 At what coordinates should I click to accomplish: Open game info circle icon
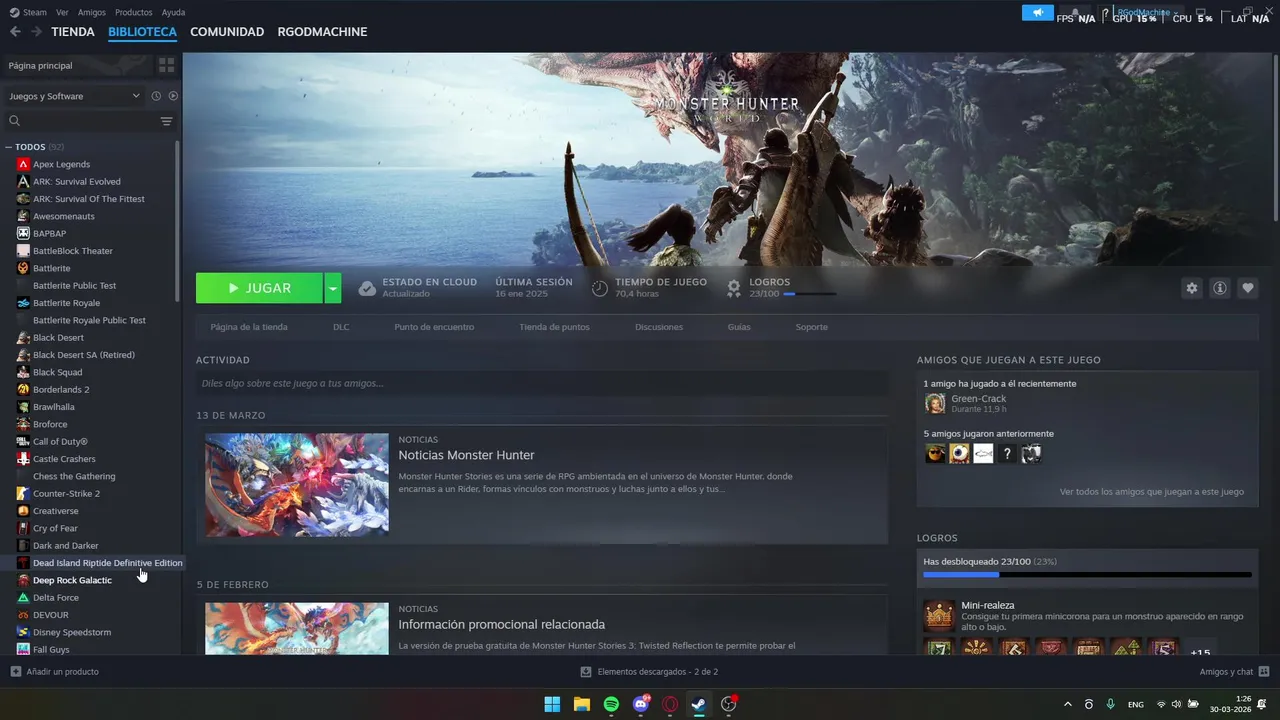[x=1219, y=288]
